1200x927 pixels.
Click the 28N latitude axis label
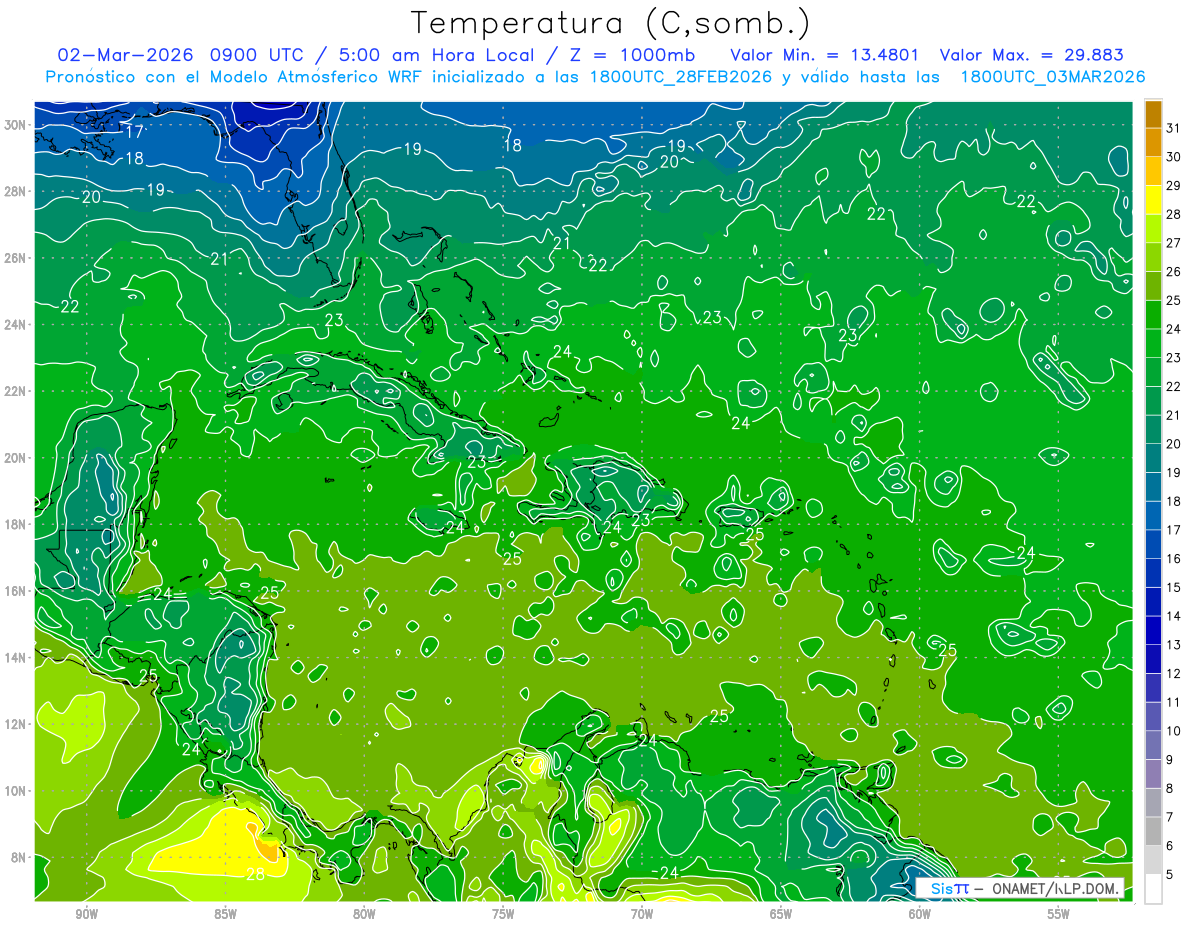16,191
